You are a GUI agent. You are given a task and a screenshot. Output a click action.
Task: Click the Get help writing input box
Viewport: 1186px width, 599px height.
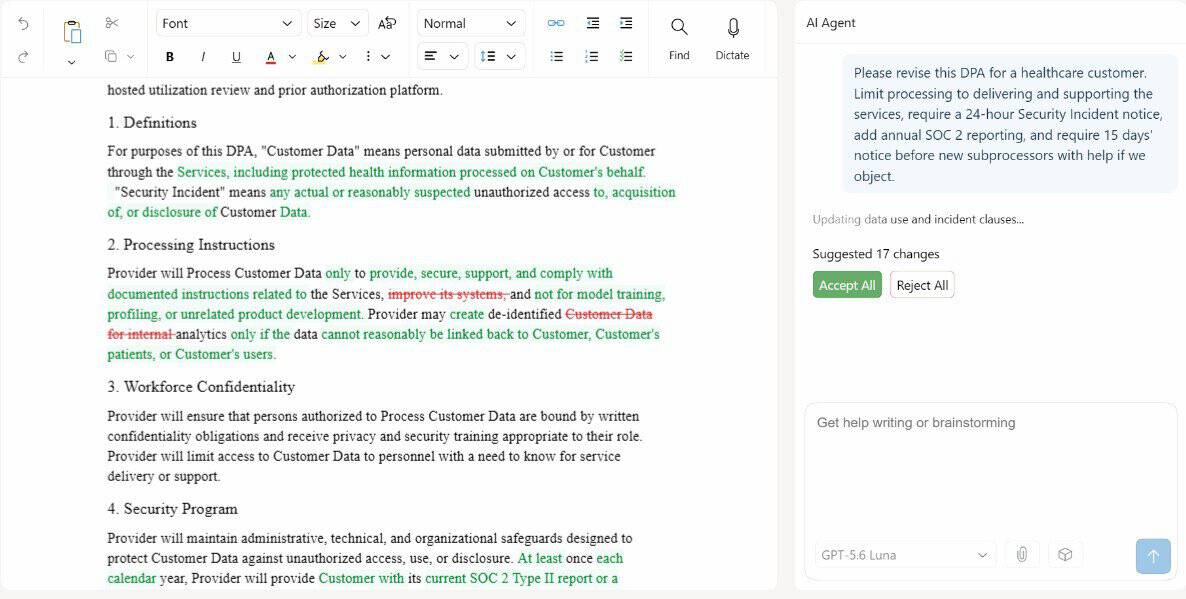(x=991, y=469)
